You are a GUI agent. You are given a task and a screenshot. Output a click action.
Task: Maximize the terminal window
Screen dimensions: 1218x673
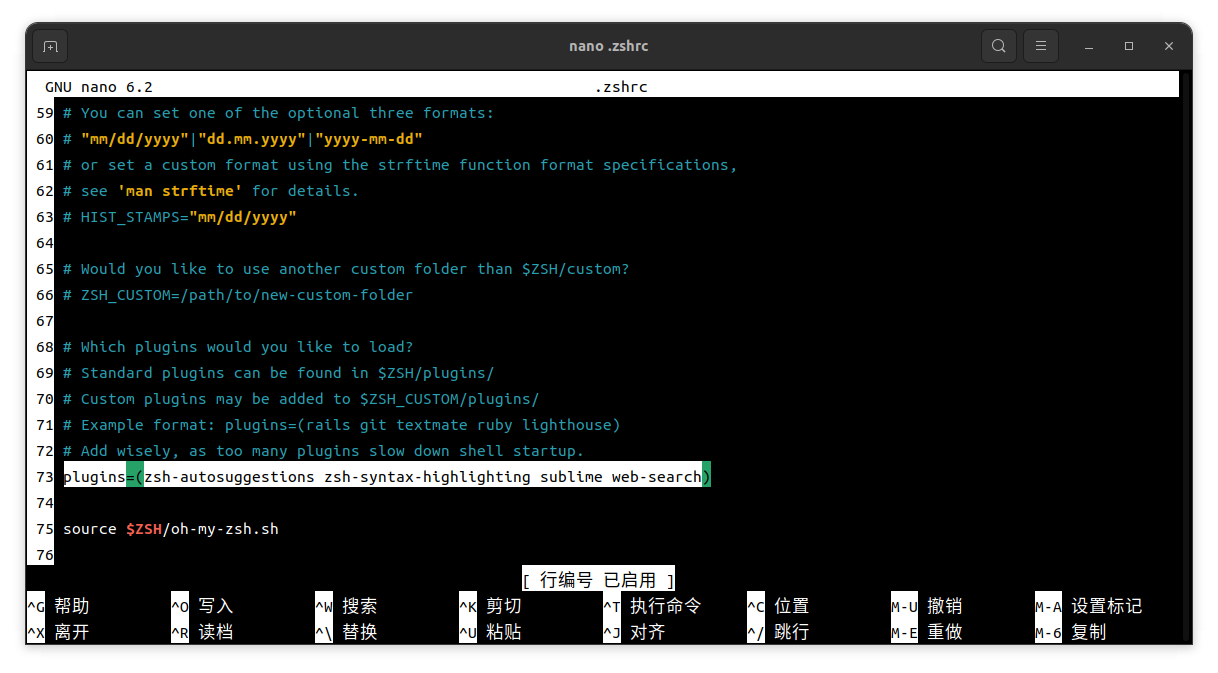tap(1129, 46)
